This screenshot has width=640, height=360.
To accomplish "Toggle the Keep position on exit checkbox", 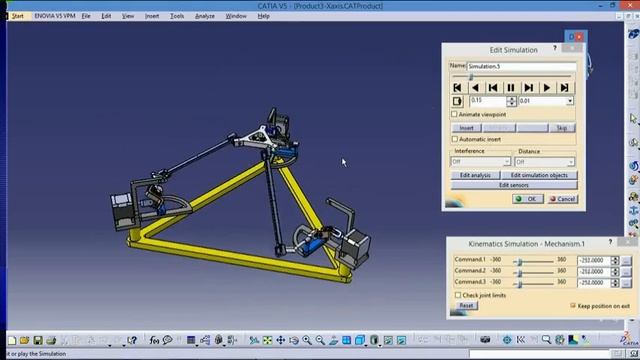I will (x=573, y=305).
